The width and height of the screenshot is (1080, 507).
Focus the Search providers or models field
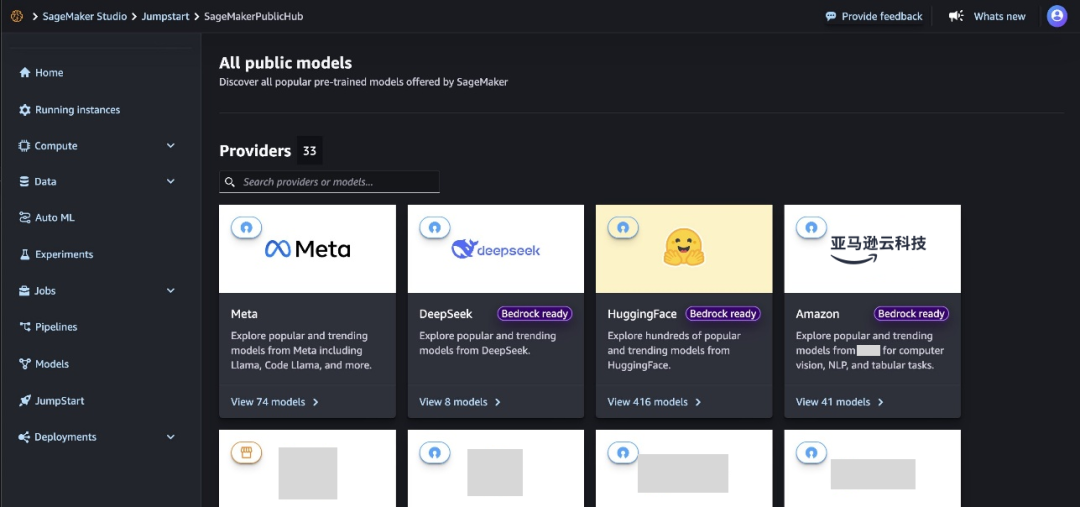click(329, 182)
